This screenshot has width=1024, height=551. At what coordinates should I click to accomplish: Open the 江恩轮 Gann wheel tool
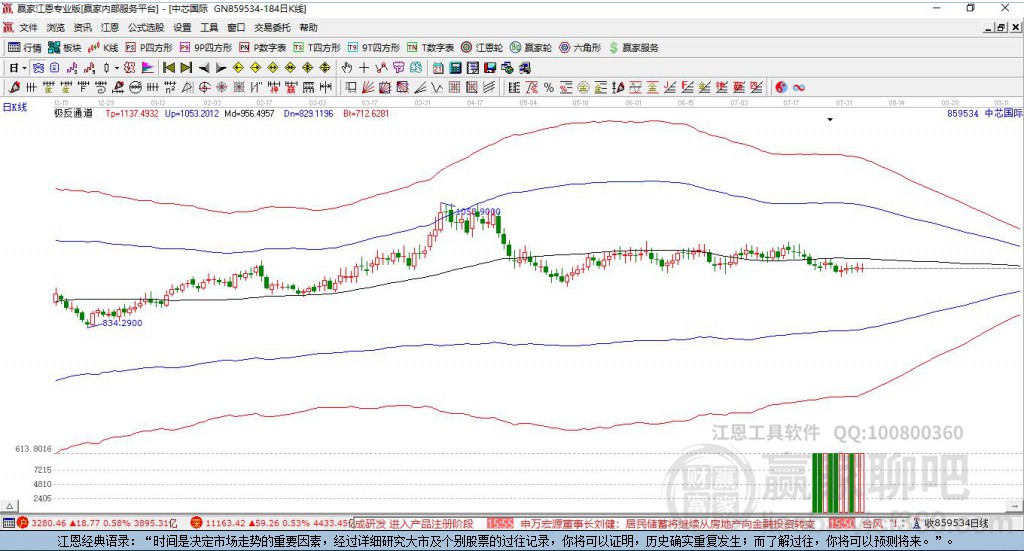pos(488,47)
